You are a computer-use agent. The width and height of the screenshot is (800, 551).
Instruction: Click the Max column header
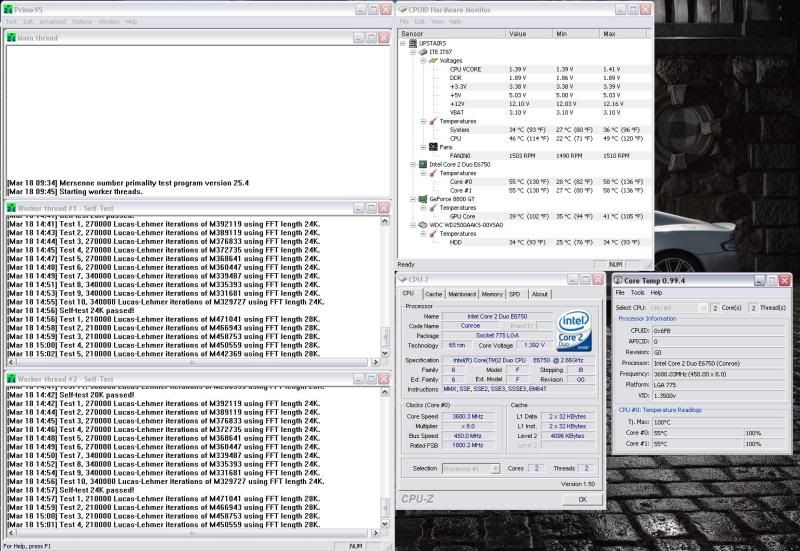(623, 34)
